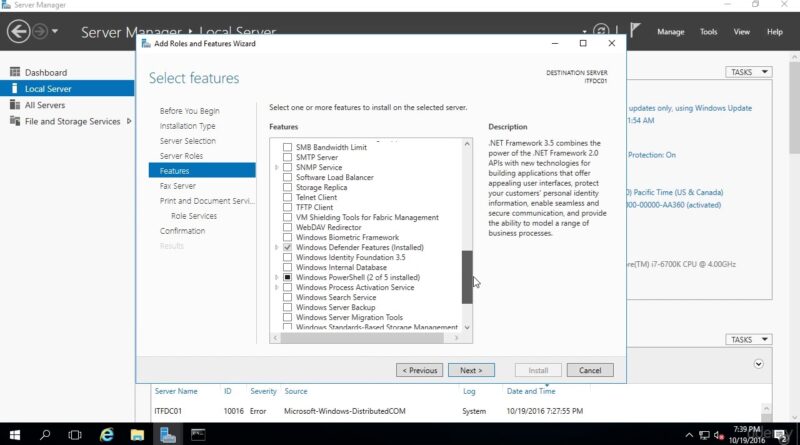Image resolution: width=800 pixels, height=445 pixels.
Task: Open the upper TASKS dropdown
Action: (748, 72)
